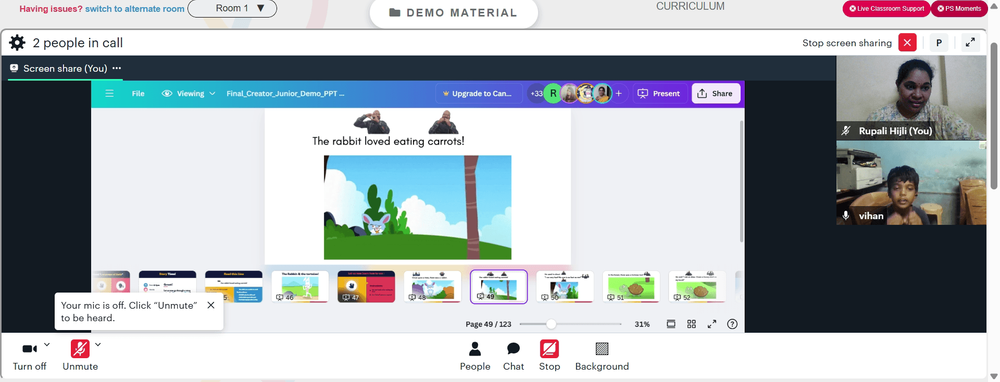Select slide thumbnail 50
This screenshot has width=1000, height=382.
click(564, 286)
